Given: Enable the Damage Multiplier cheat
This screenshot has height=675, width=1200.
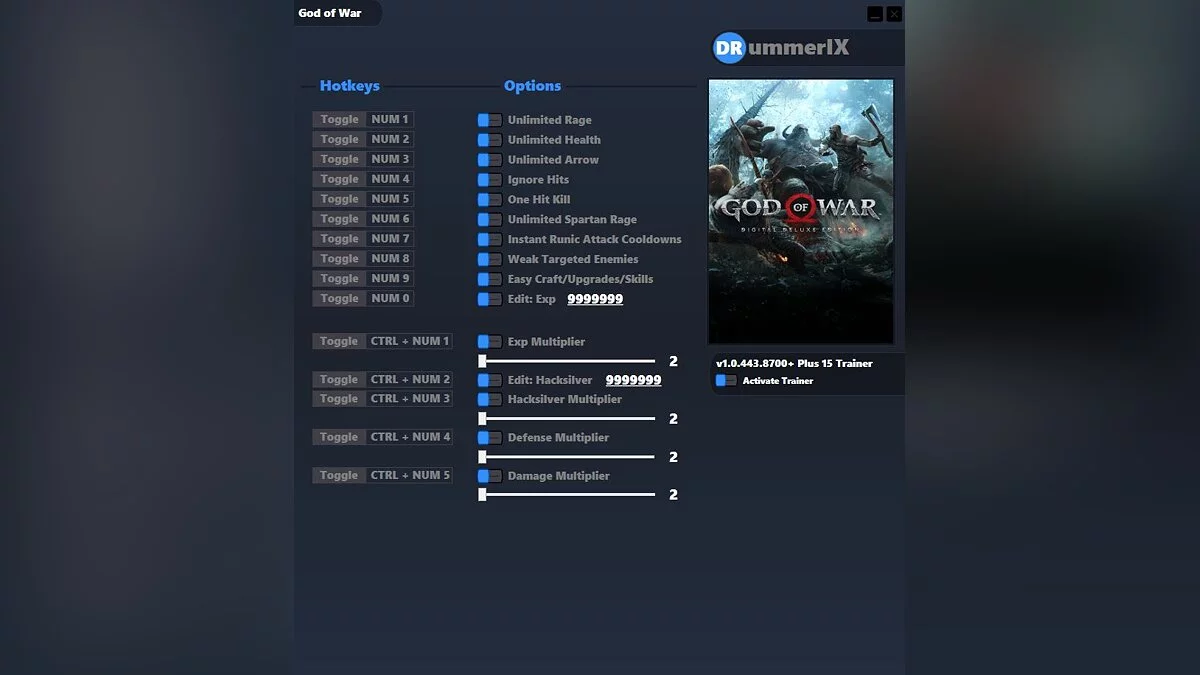Looking at the screenshot, I should click(x=488, y=475).
